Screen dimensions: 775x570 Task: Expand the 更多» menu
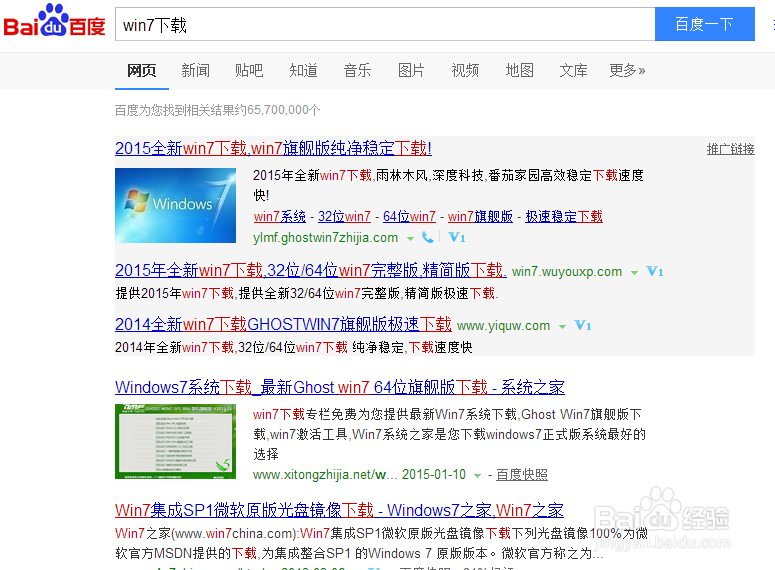pos(627,71)
